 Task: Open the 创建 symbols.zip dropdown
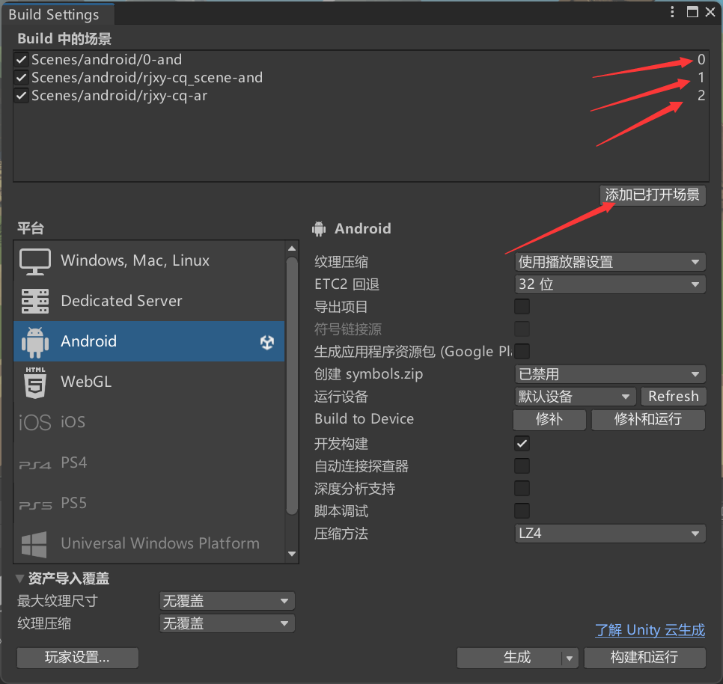point(610,374)
